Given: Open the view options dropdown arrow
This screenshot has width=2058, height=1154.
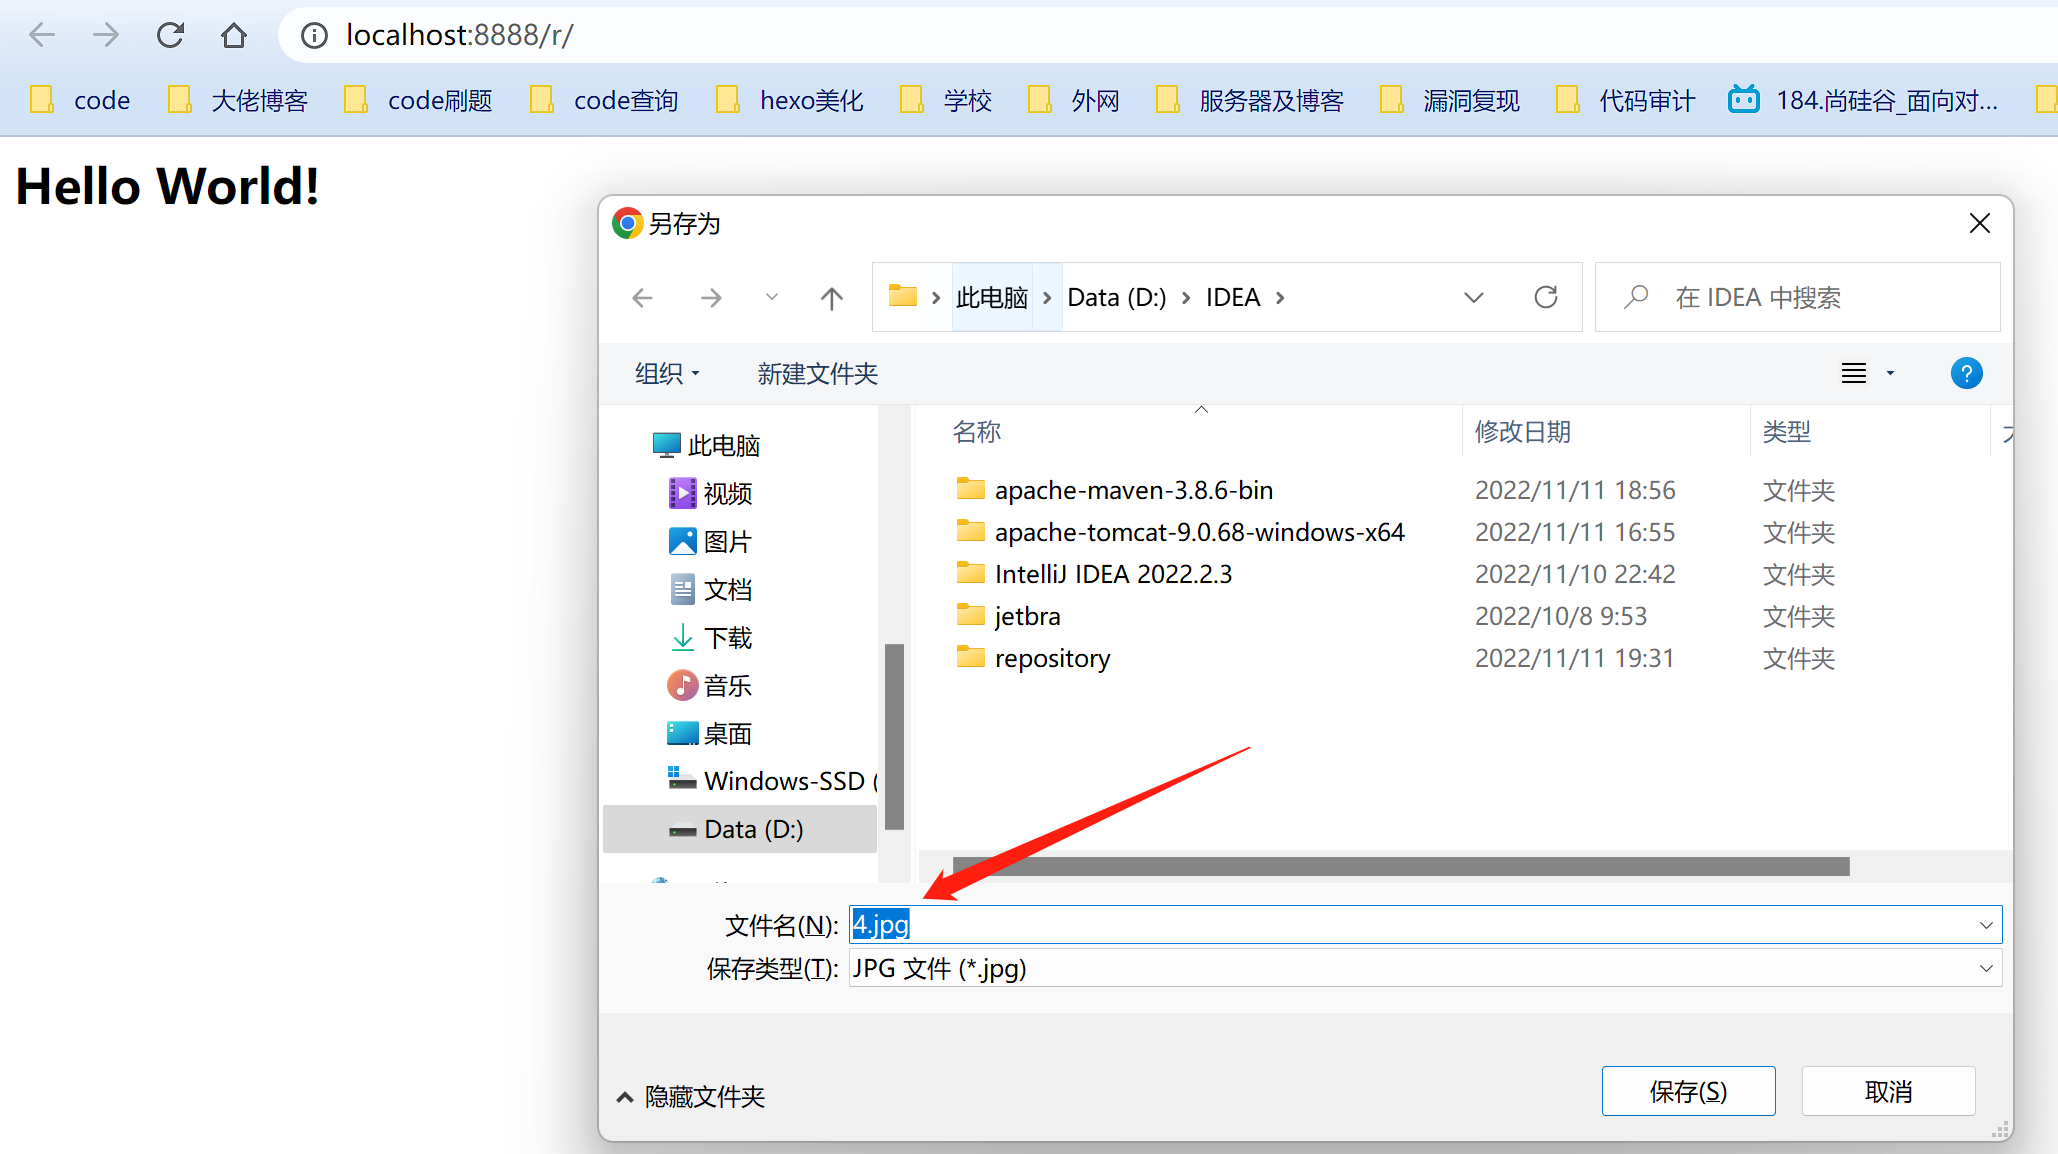Looking at the screenshot, I should tap(1890, 373).
